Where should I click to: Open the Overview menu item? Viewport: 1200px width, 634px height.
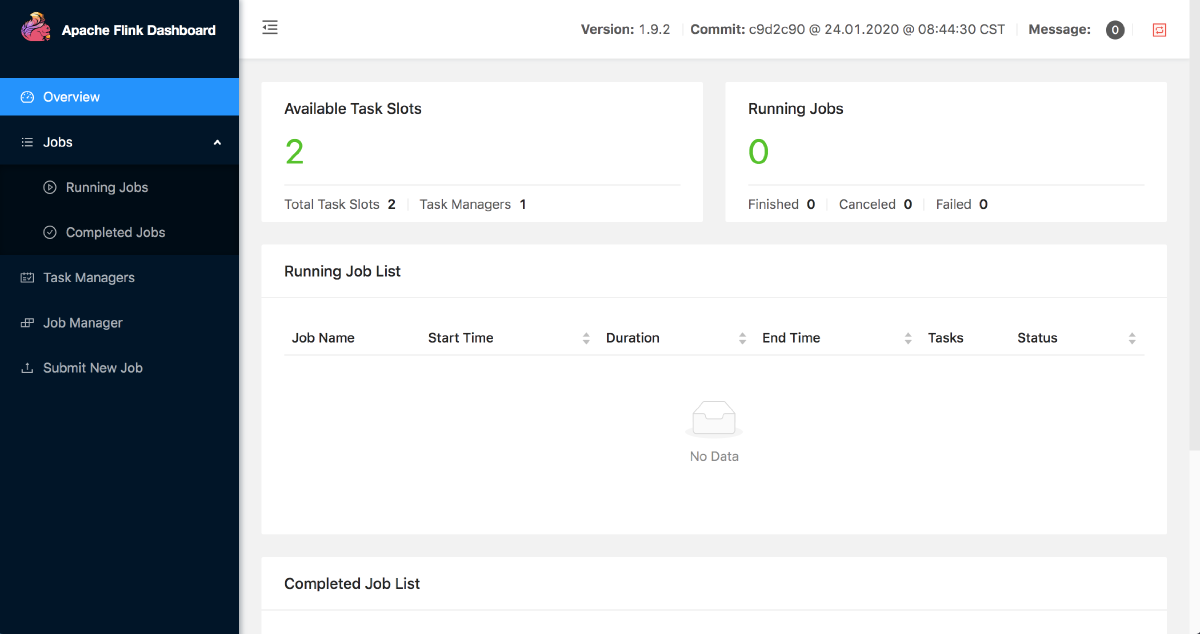click(72, 97)
